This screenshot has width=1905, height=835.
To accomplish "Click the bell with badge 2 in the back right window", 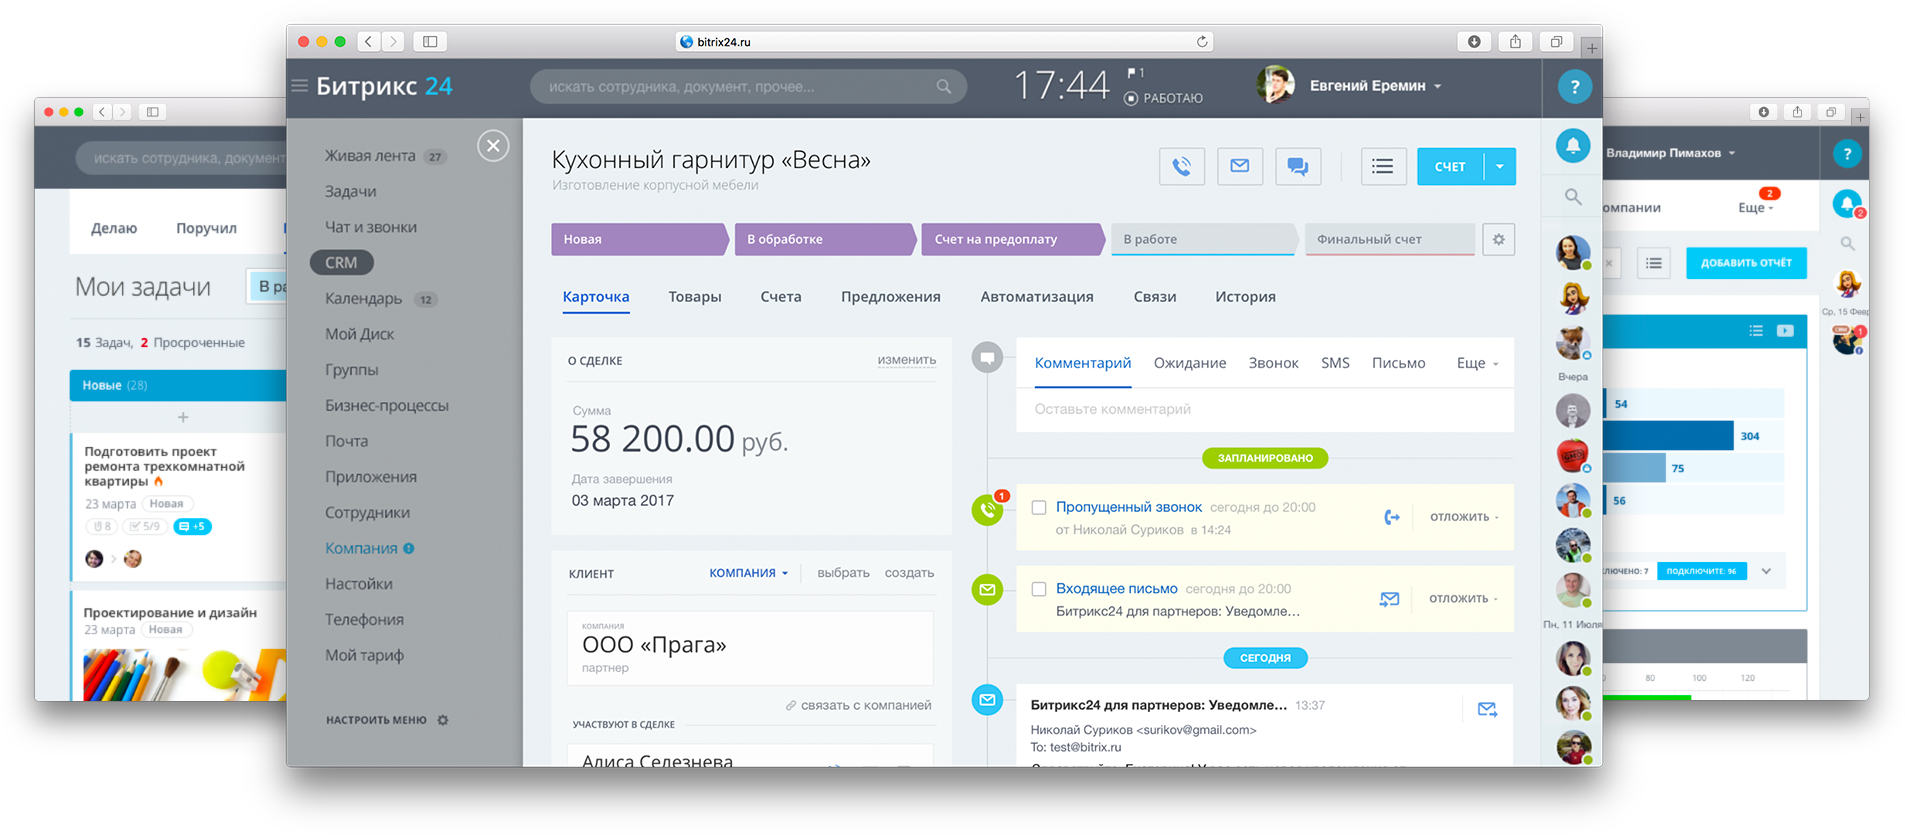I will pyautogui.click(x=1847, y=204).
